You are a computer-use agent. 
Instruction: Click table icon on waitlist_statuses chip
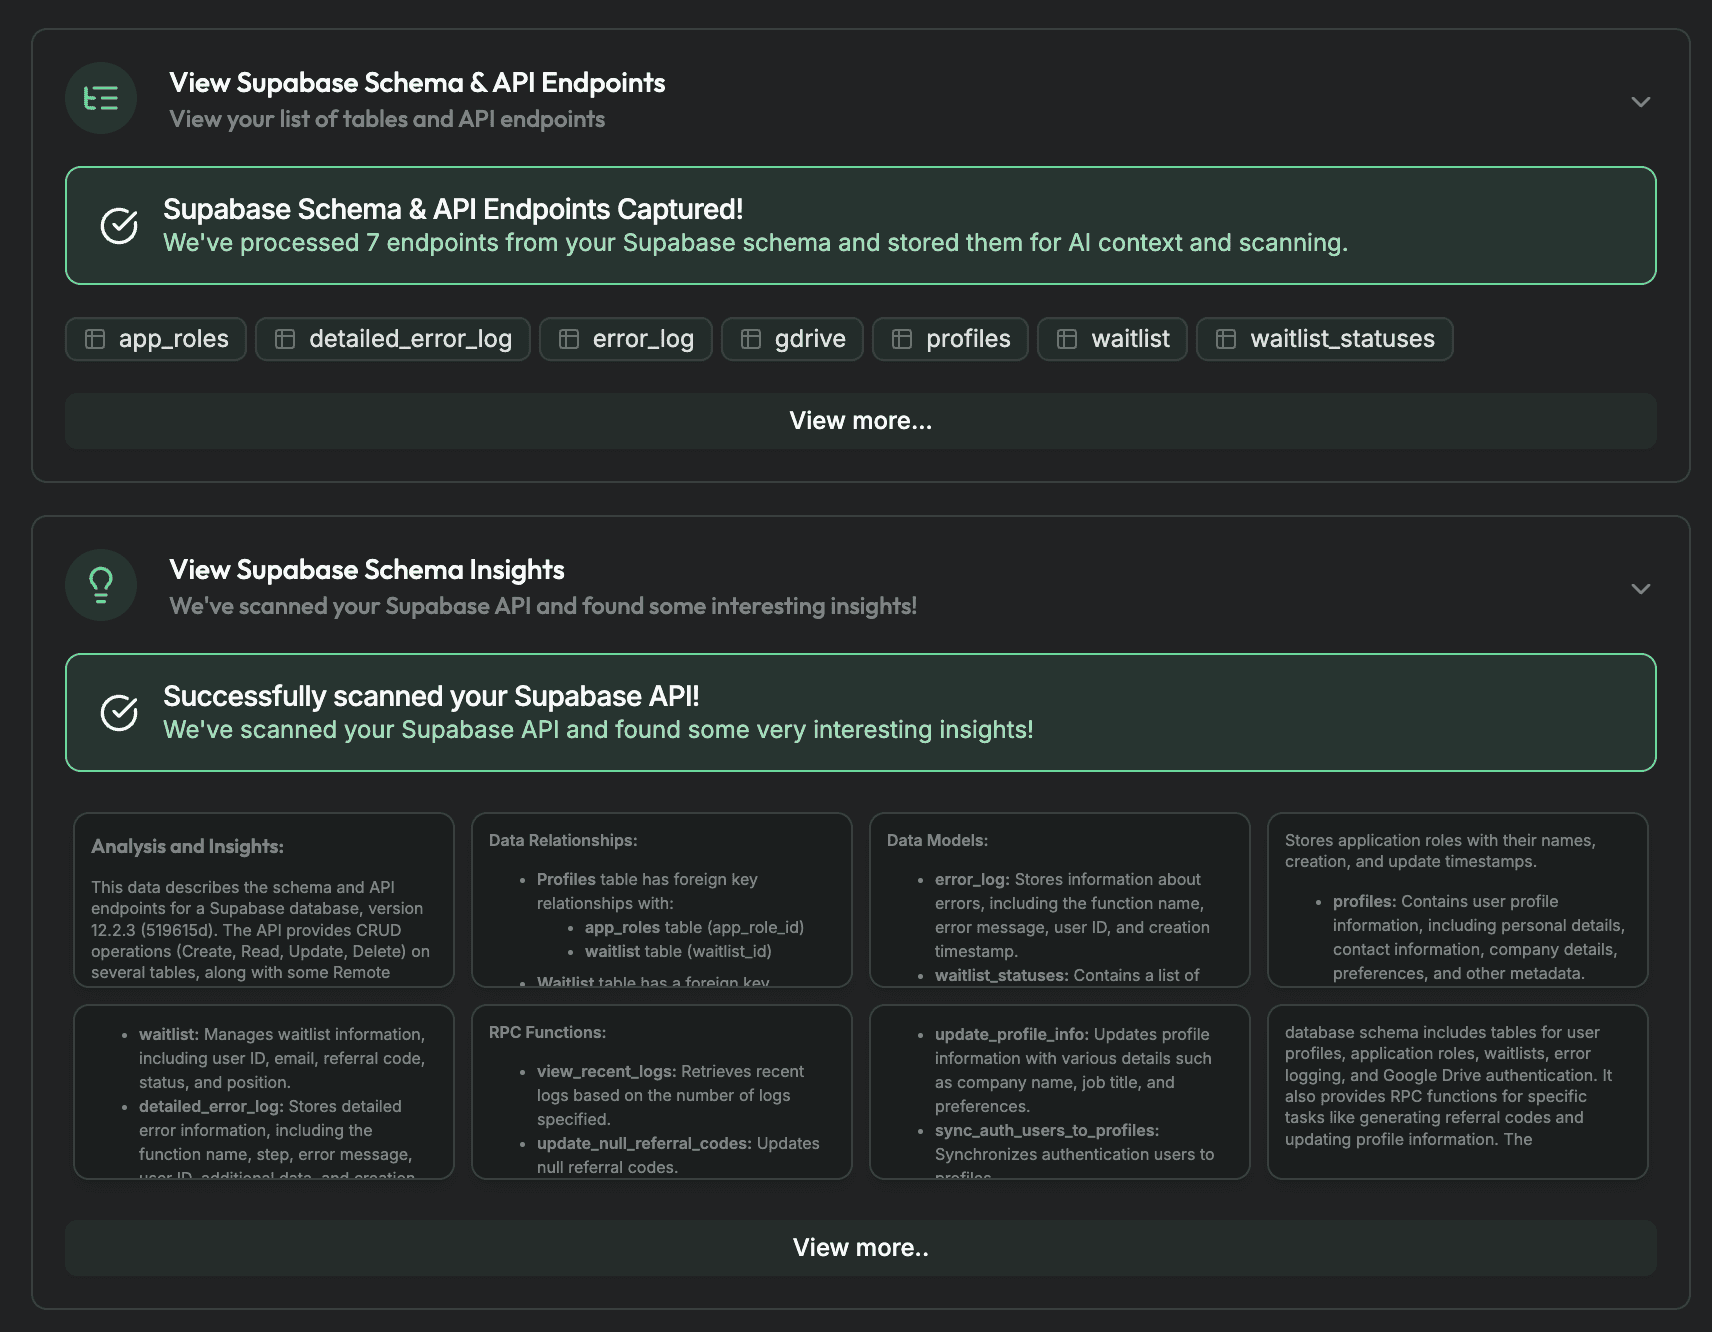click(1226, 339)
